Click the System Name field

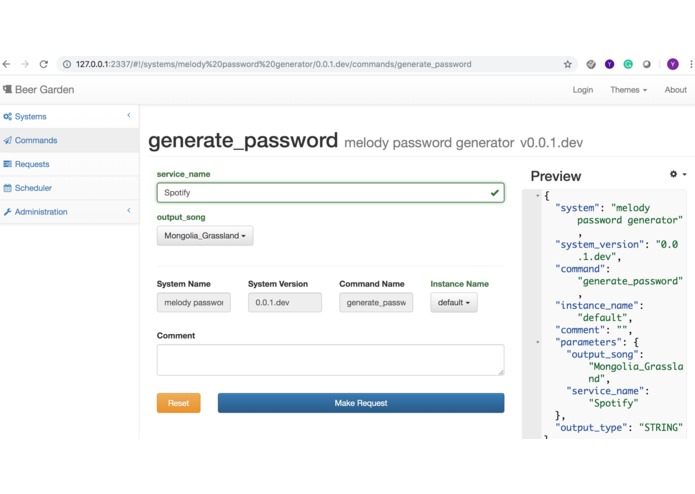click(x=194, y=303)
